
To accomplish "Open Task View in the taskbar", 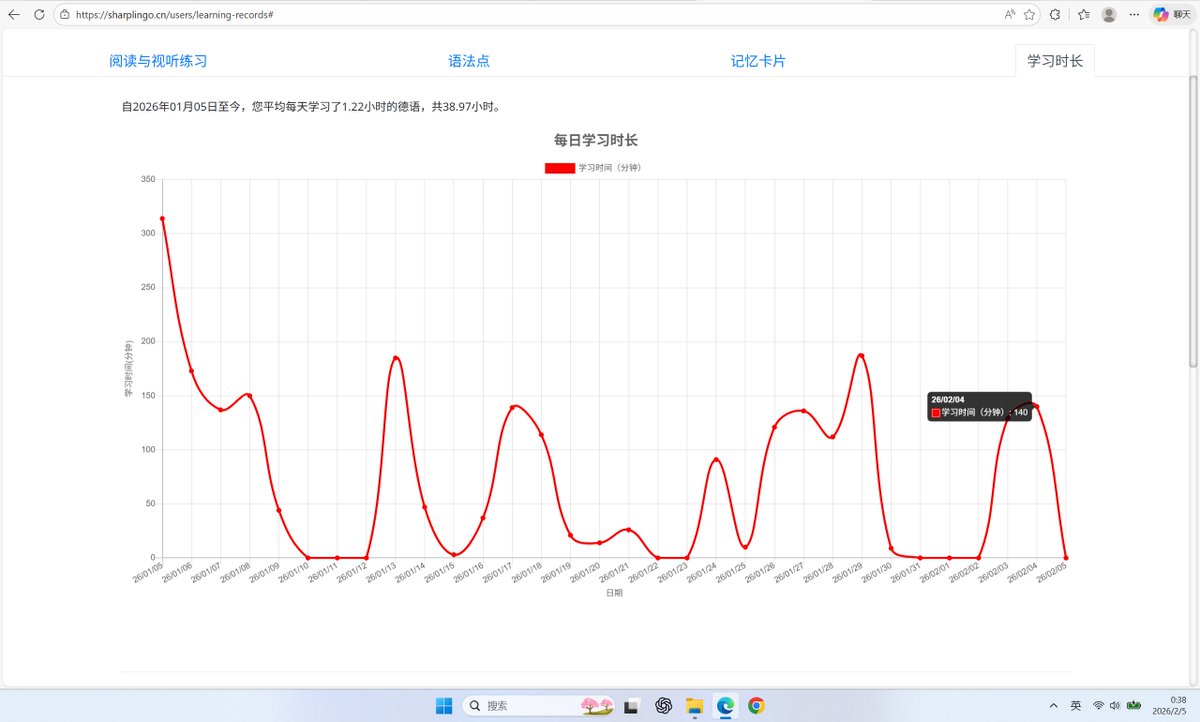I will tap(632, 706).
